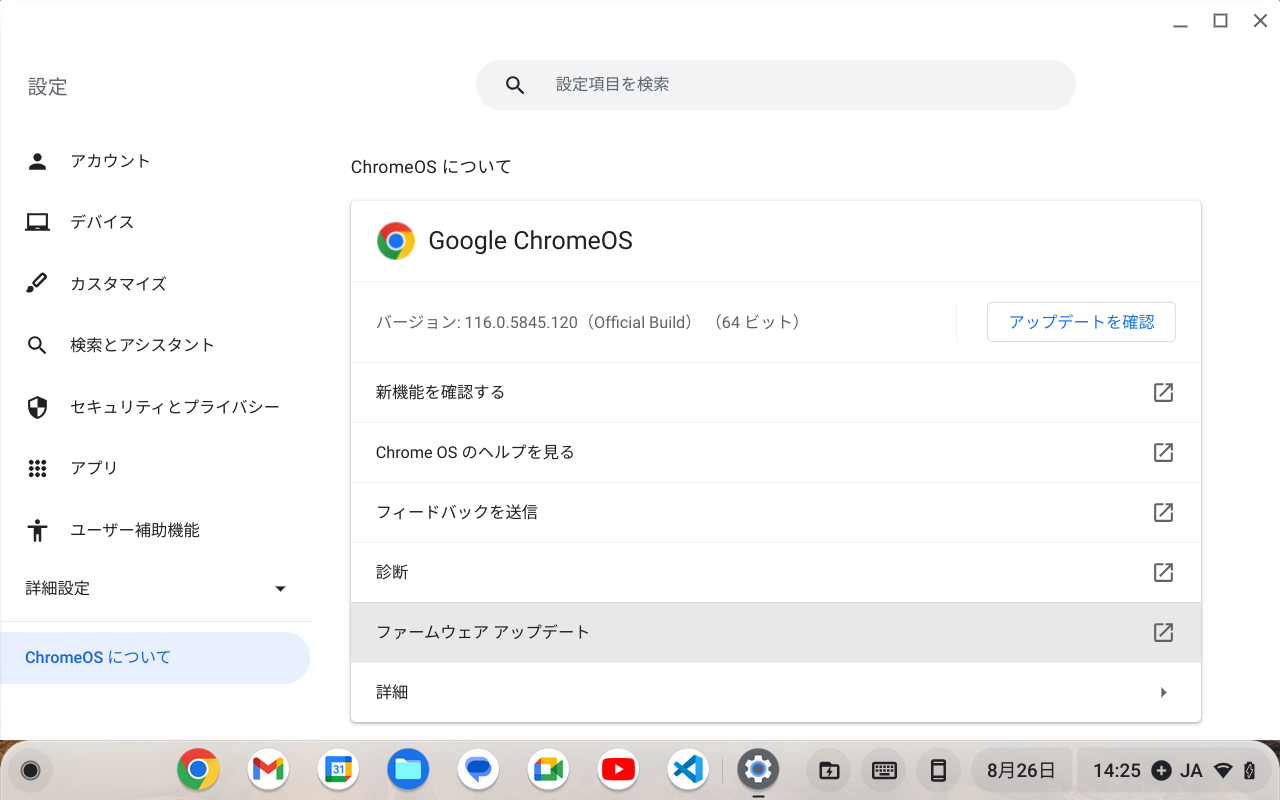Open the Files app from shelf
Image resolution: width=1280 pixels, height=800 pixels.
tap(408, 769)
